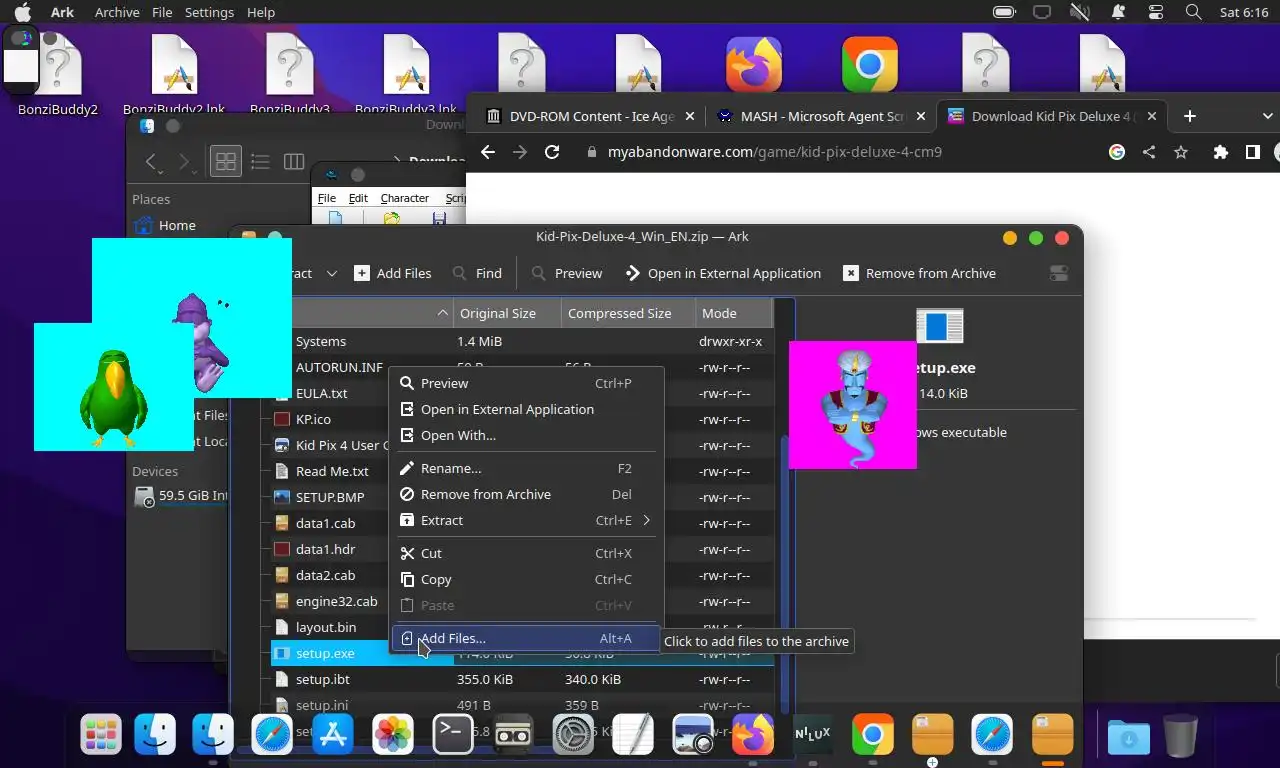This screenshot has height=768, width=1280.
Task: Click Preview in the Ark toolbar
Action: tap(566, 273)
